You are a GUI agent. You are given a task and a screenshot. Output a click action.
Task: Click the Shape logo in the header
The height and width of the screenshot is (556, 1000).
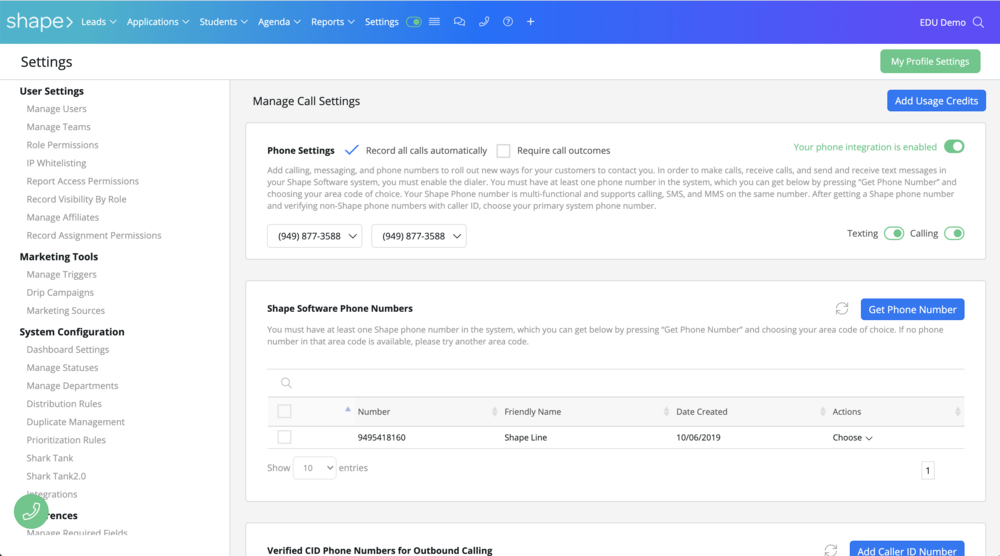39,22
